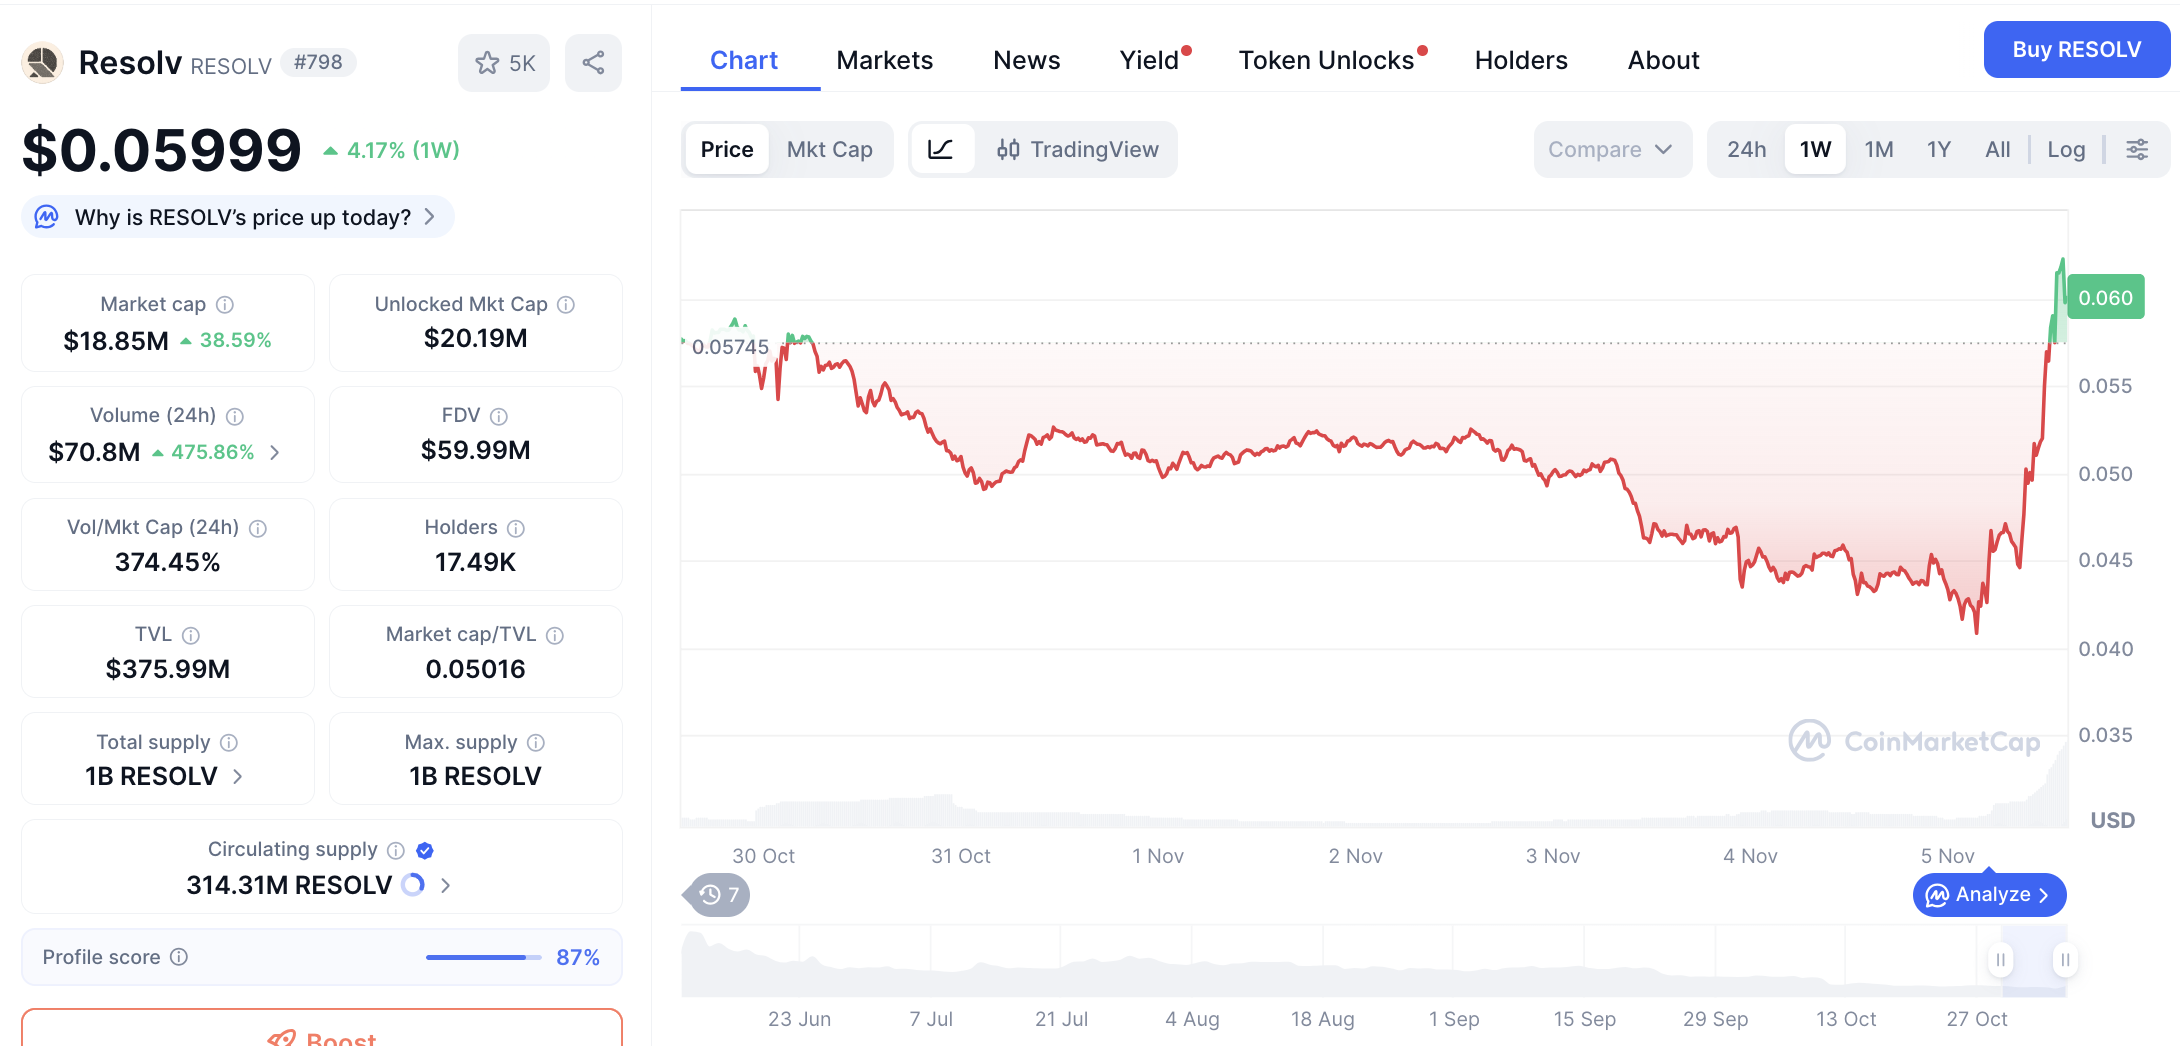
Task: Switch chart to Mkt Cap view
Action: click(x=829, y=150)
